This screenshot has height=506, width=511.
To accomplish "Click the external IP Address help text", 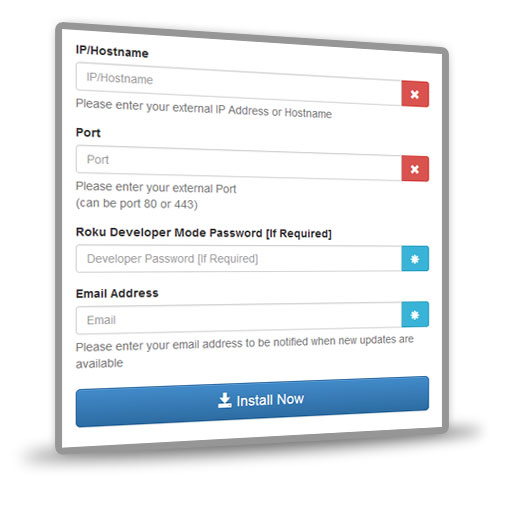I will 204,108.
